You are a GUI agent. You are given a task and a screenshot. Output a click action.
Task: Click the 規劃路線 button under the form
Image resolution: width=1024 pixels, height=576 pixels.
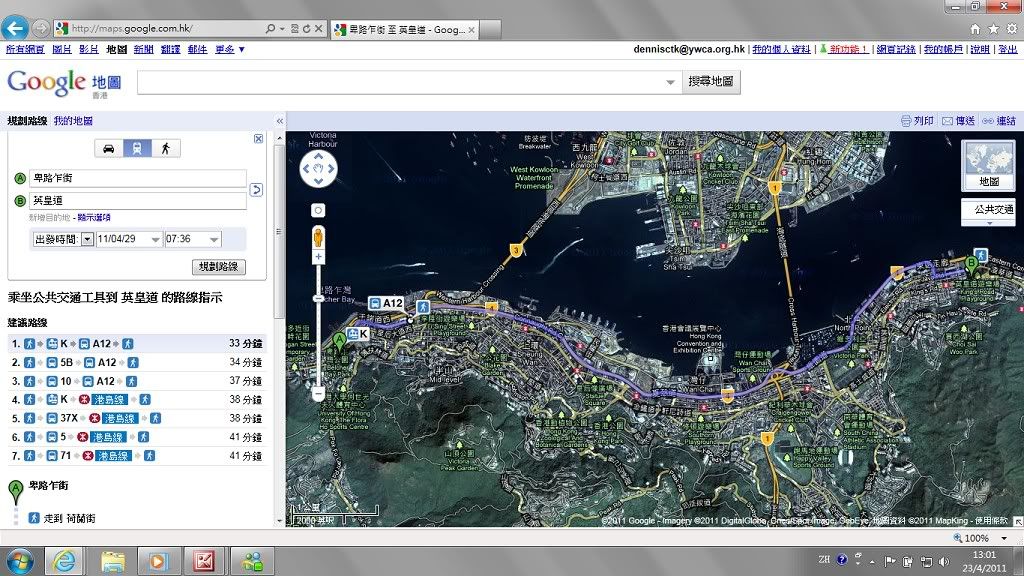219,266
